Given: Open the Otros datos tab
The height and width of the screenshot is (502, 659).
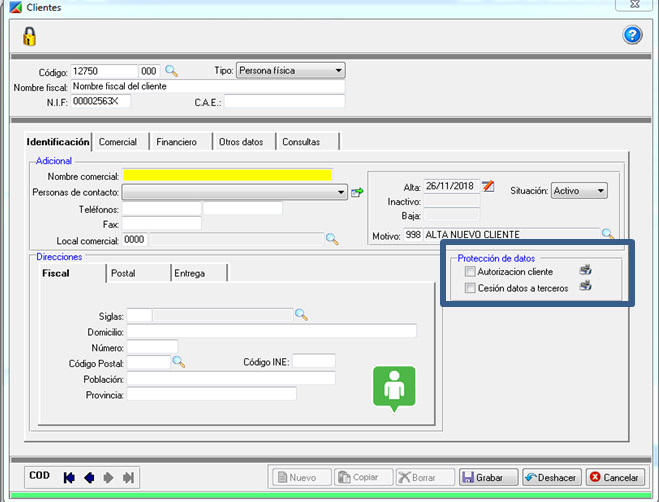Looking at the screenshot, I should click(241, 142).
